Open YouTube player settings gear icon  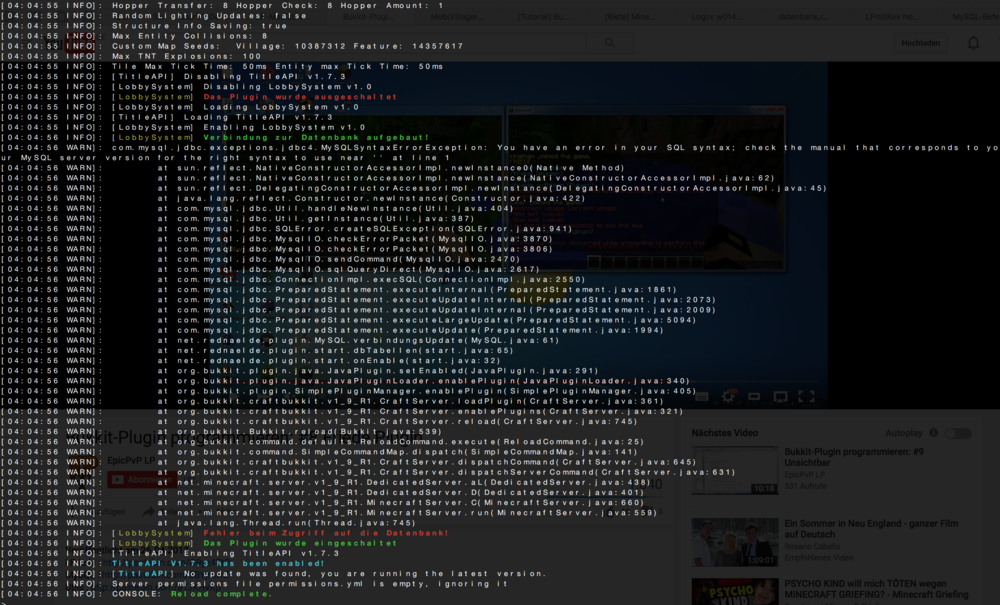[728, 397]
